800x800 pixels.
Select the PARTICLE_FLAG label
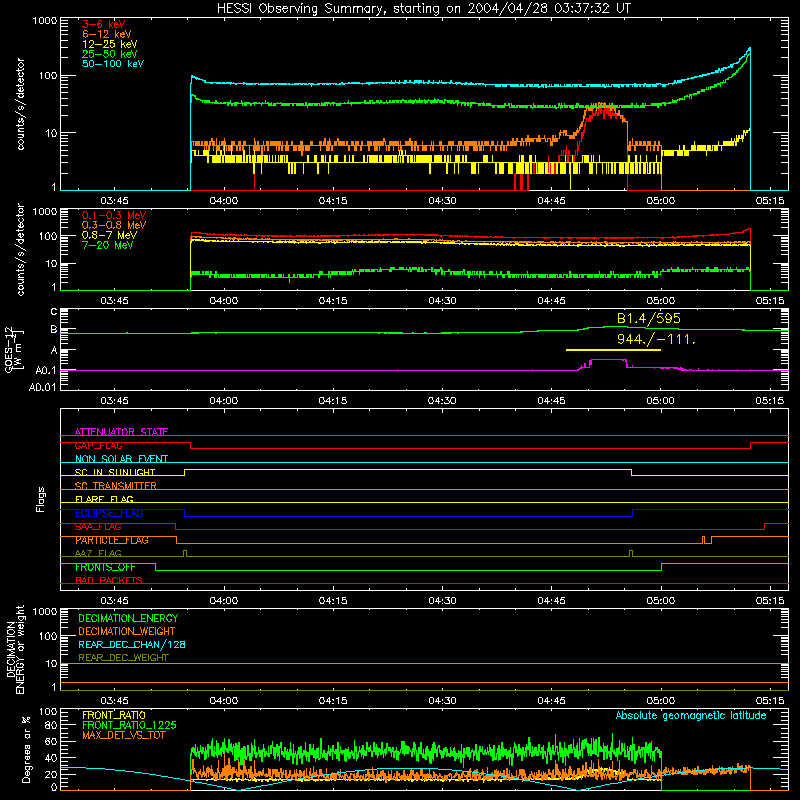point(112,540)
